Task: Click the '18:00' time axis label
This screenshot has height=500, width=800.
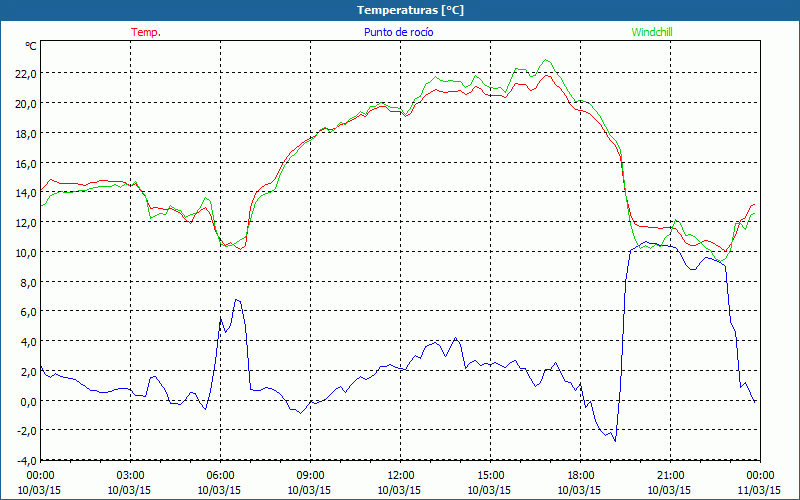Action: [580, 476]
